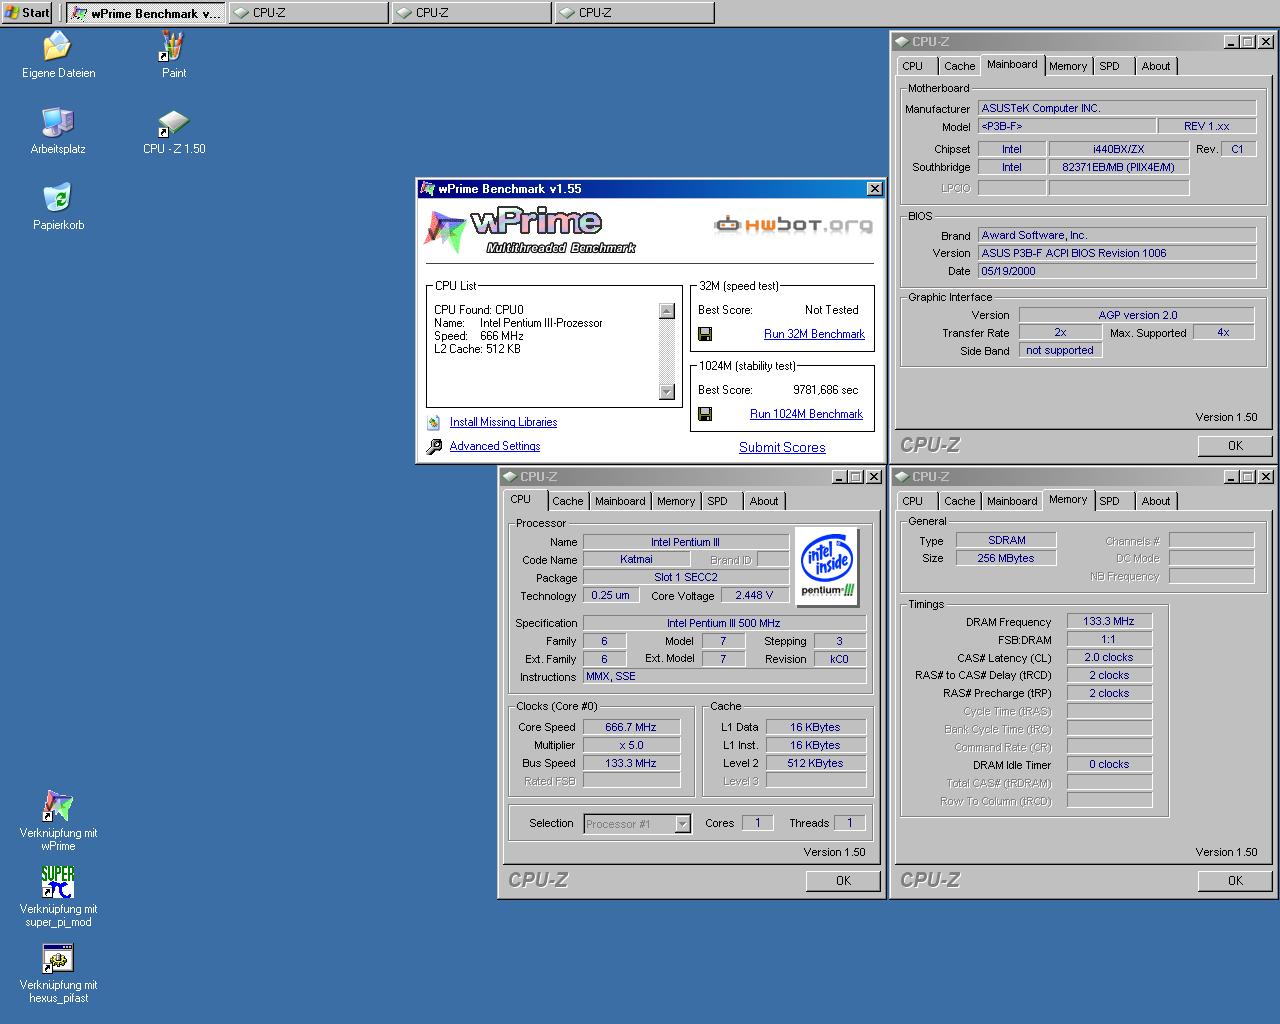
Task: Select the first CPU-Z taskbar button
Action: point(308,13)
